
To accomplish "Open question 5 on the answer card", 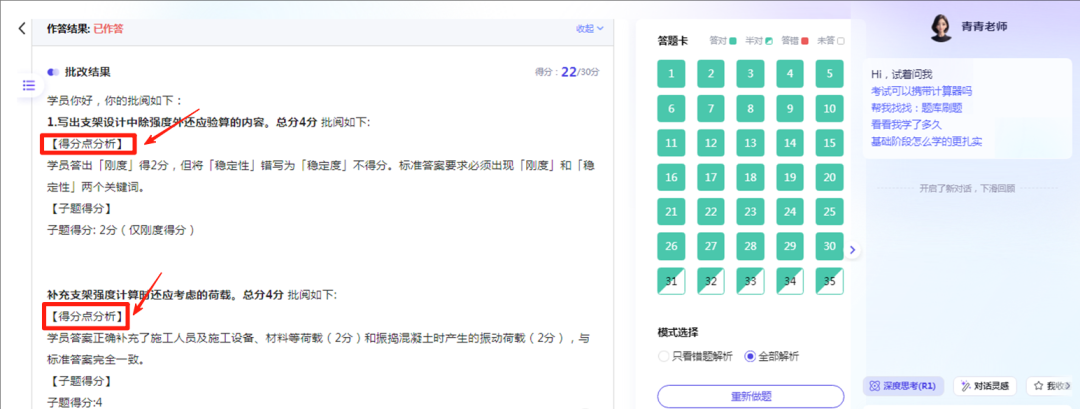I will [x=829, y=73].
